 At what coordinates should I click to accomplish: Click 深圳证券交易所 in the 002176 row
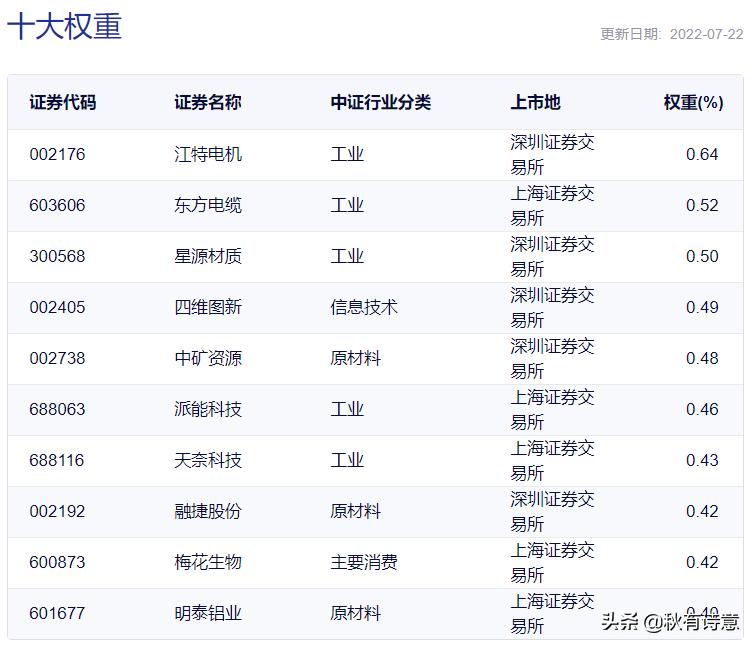point(553,155)
